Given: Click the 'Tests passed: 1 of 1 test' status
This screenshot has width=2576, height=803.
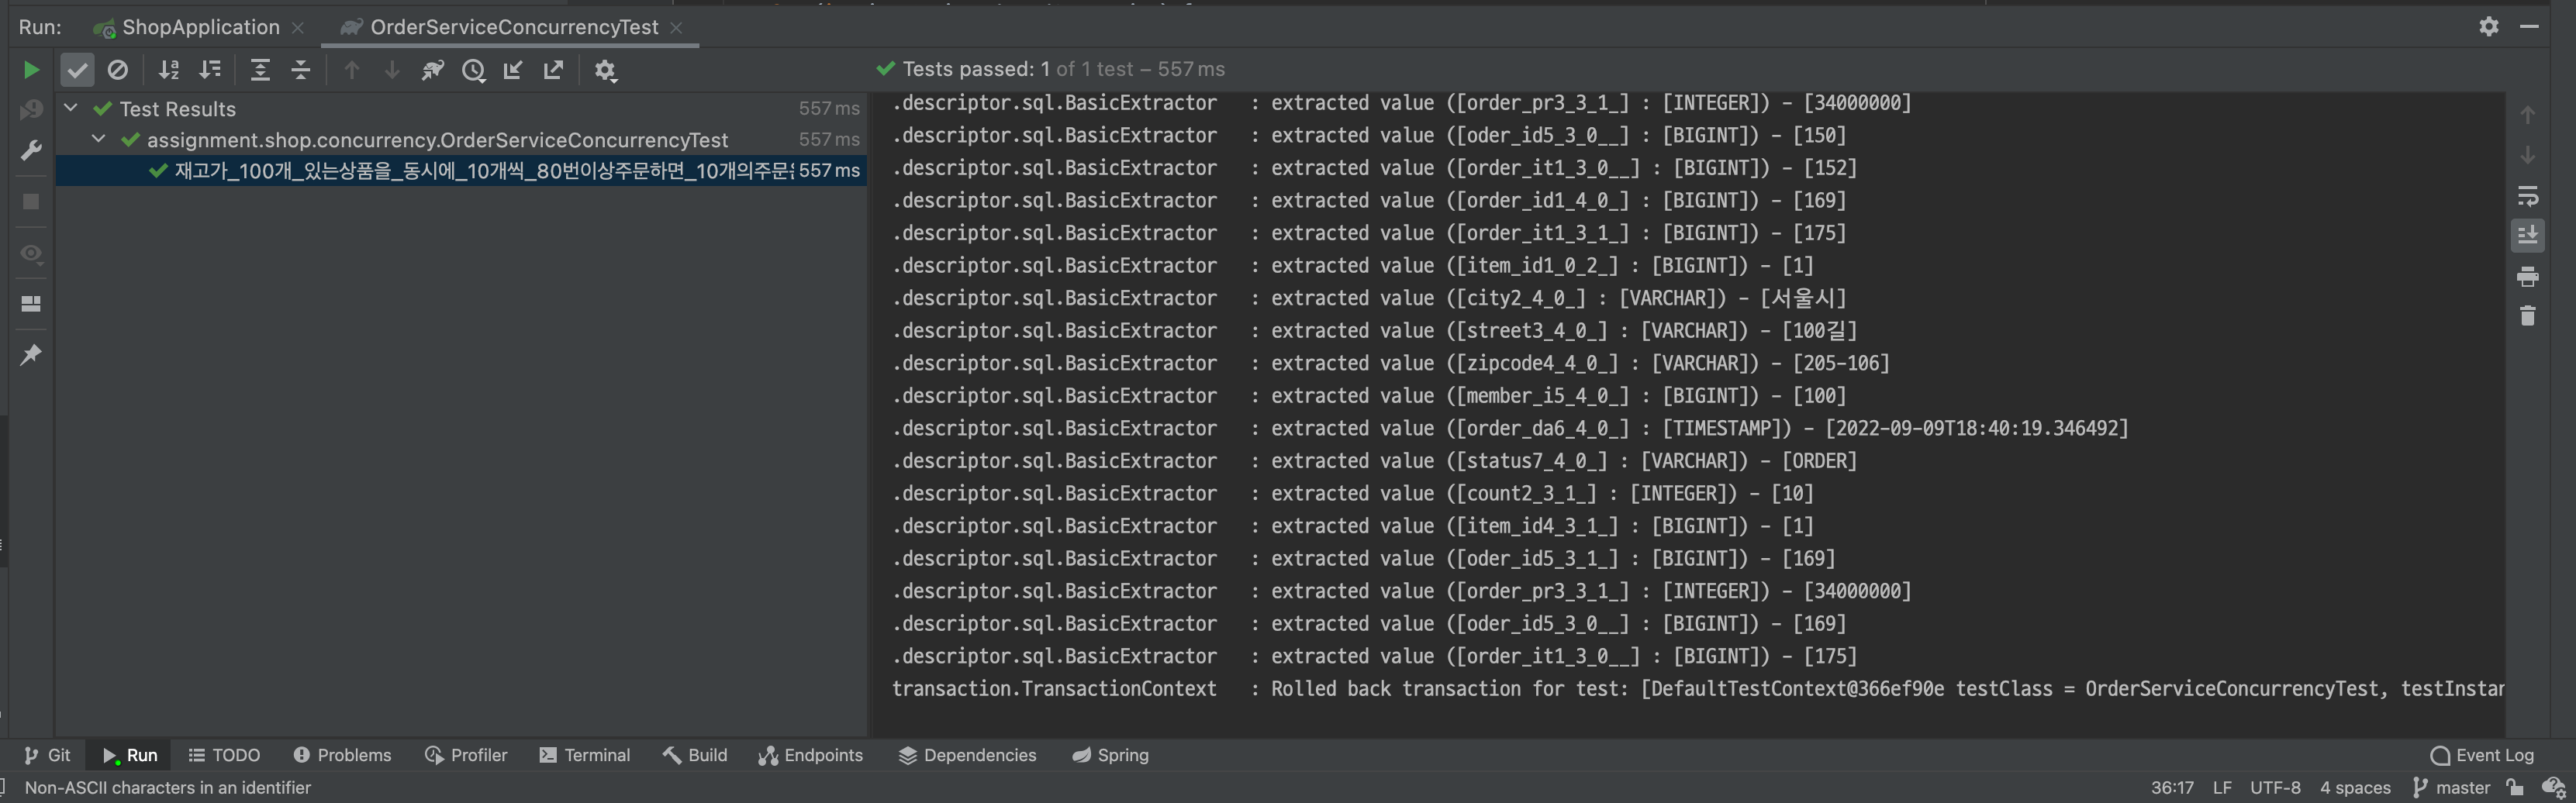Looking at the screenshot, I should tap(1050, 69).
